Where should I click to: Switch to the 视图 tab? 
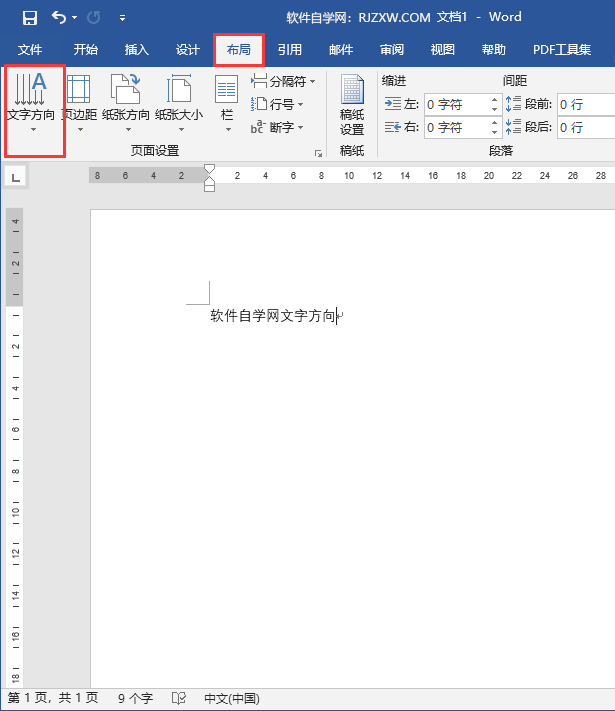443,49
